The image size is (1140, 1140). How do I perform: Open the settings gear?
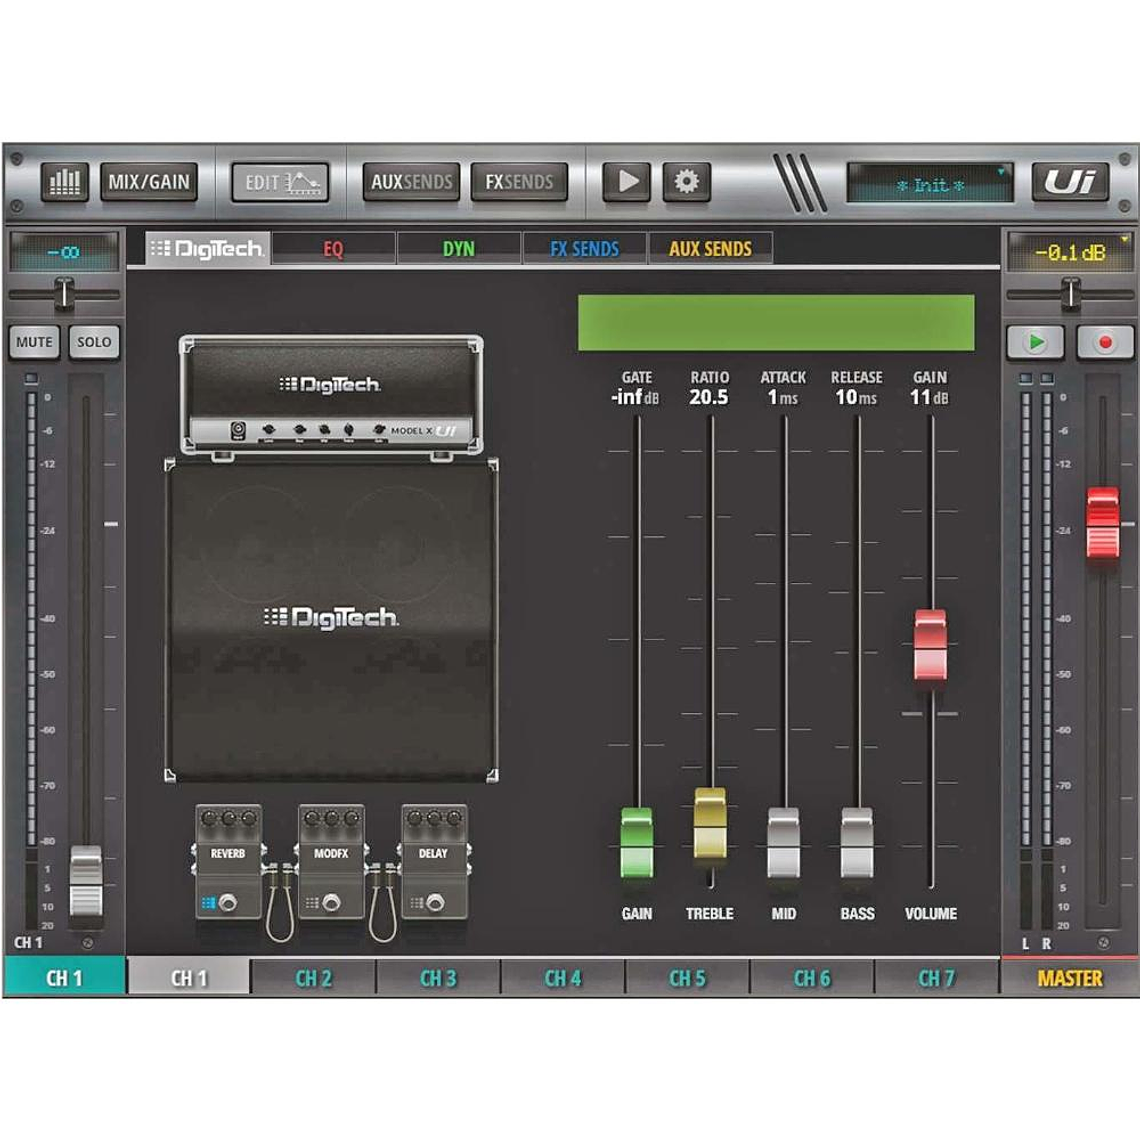tap(683, 181)
